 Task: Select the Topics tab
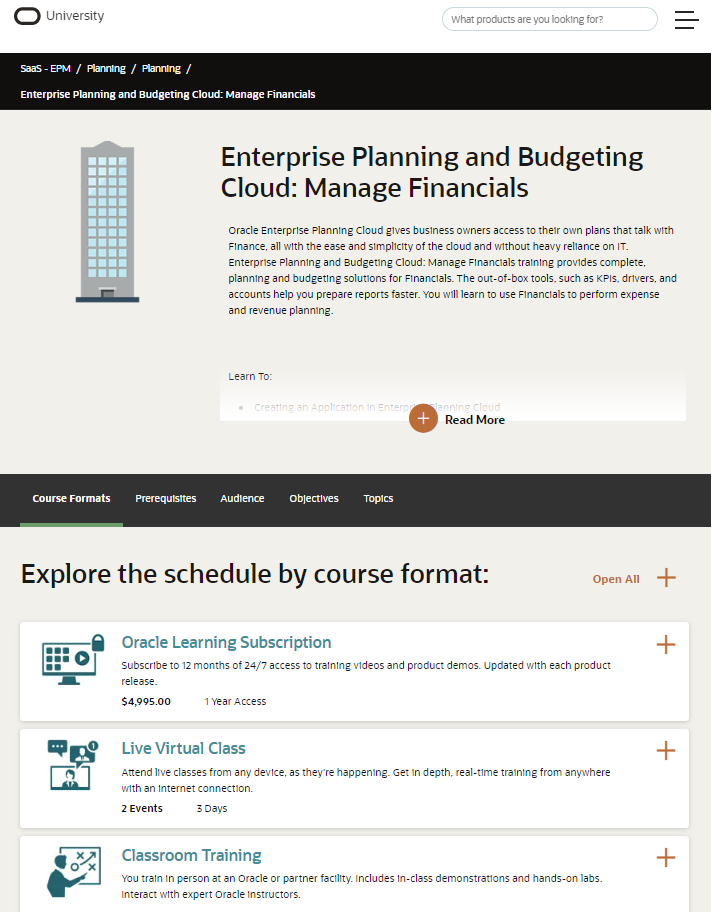(x=378, y=498)
